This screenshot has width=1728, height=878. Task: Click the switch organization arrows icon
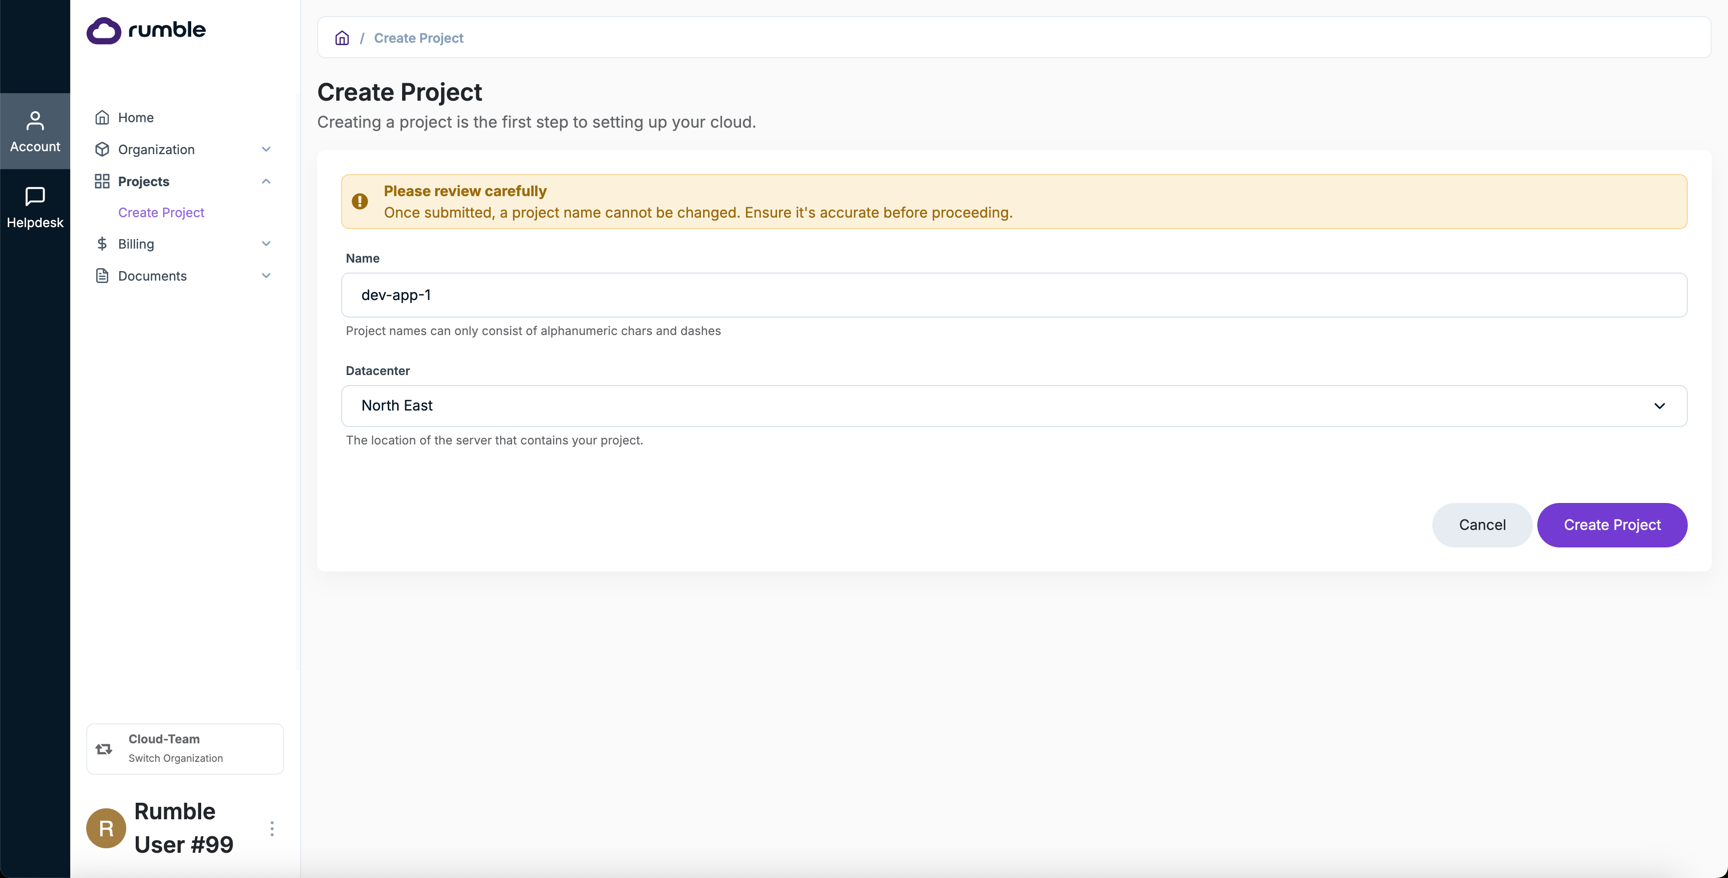coord(104,749)
